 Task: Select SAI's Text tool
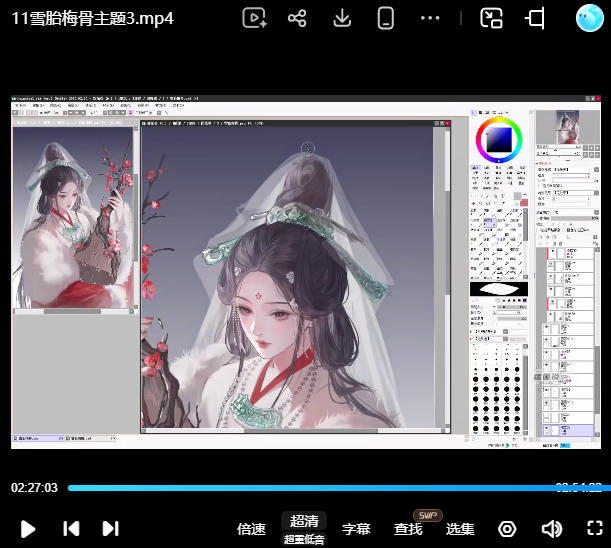pos(502,196)
